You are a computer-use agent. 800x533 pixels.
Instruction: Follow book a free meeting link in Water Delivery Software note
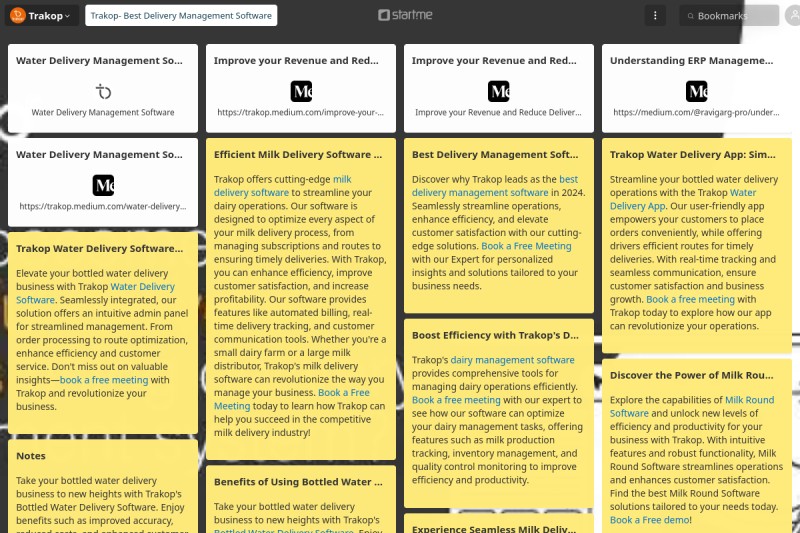point(104,380)
